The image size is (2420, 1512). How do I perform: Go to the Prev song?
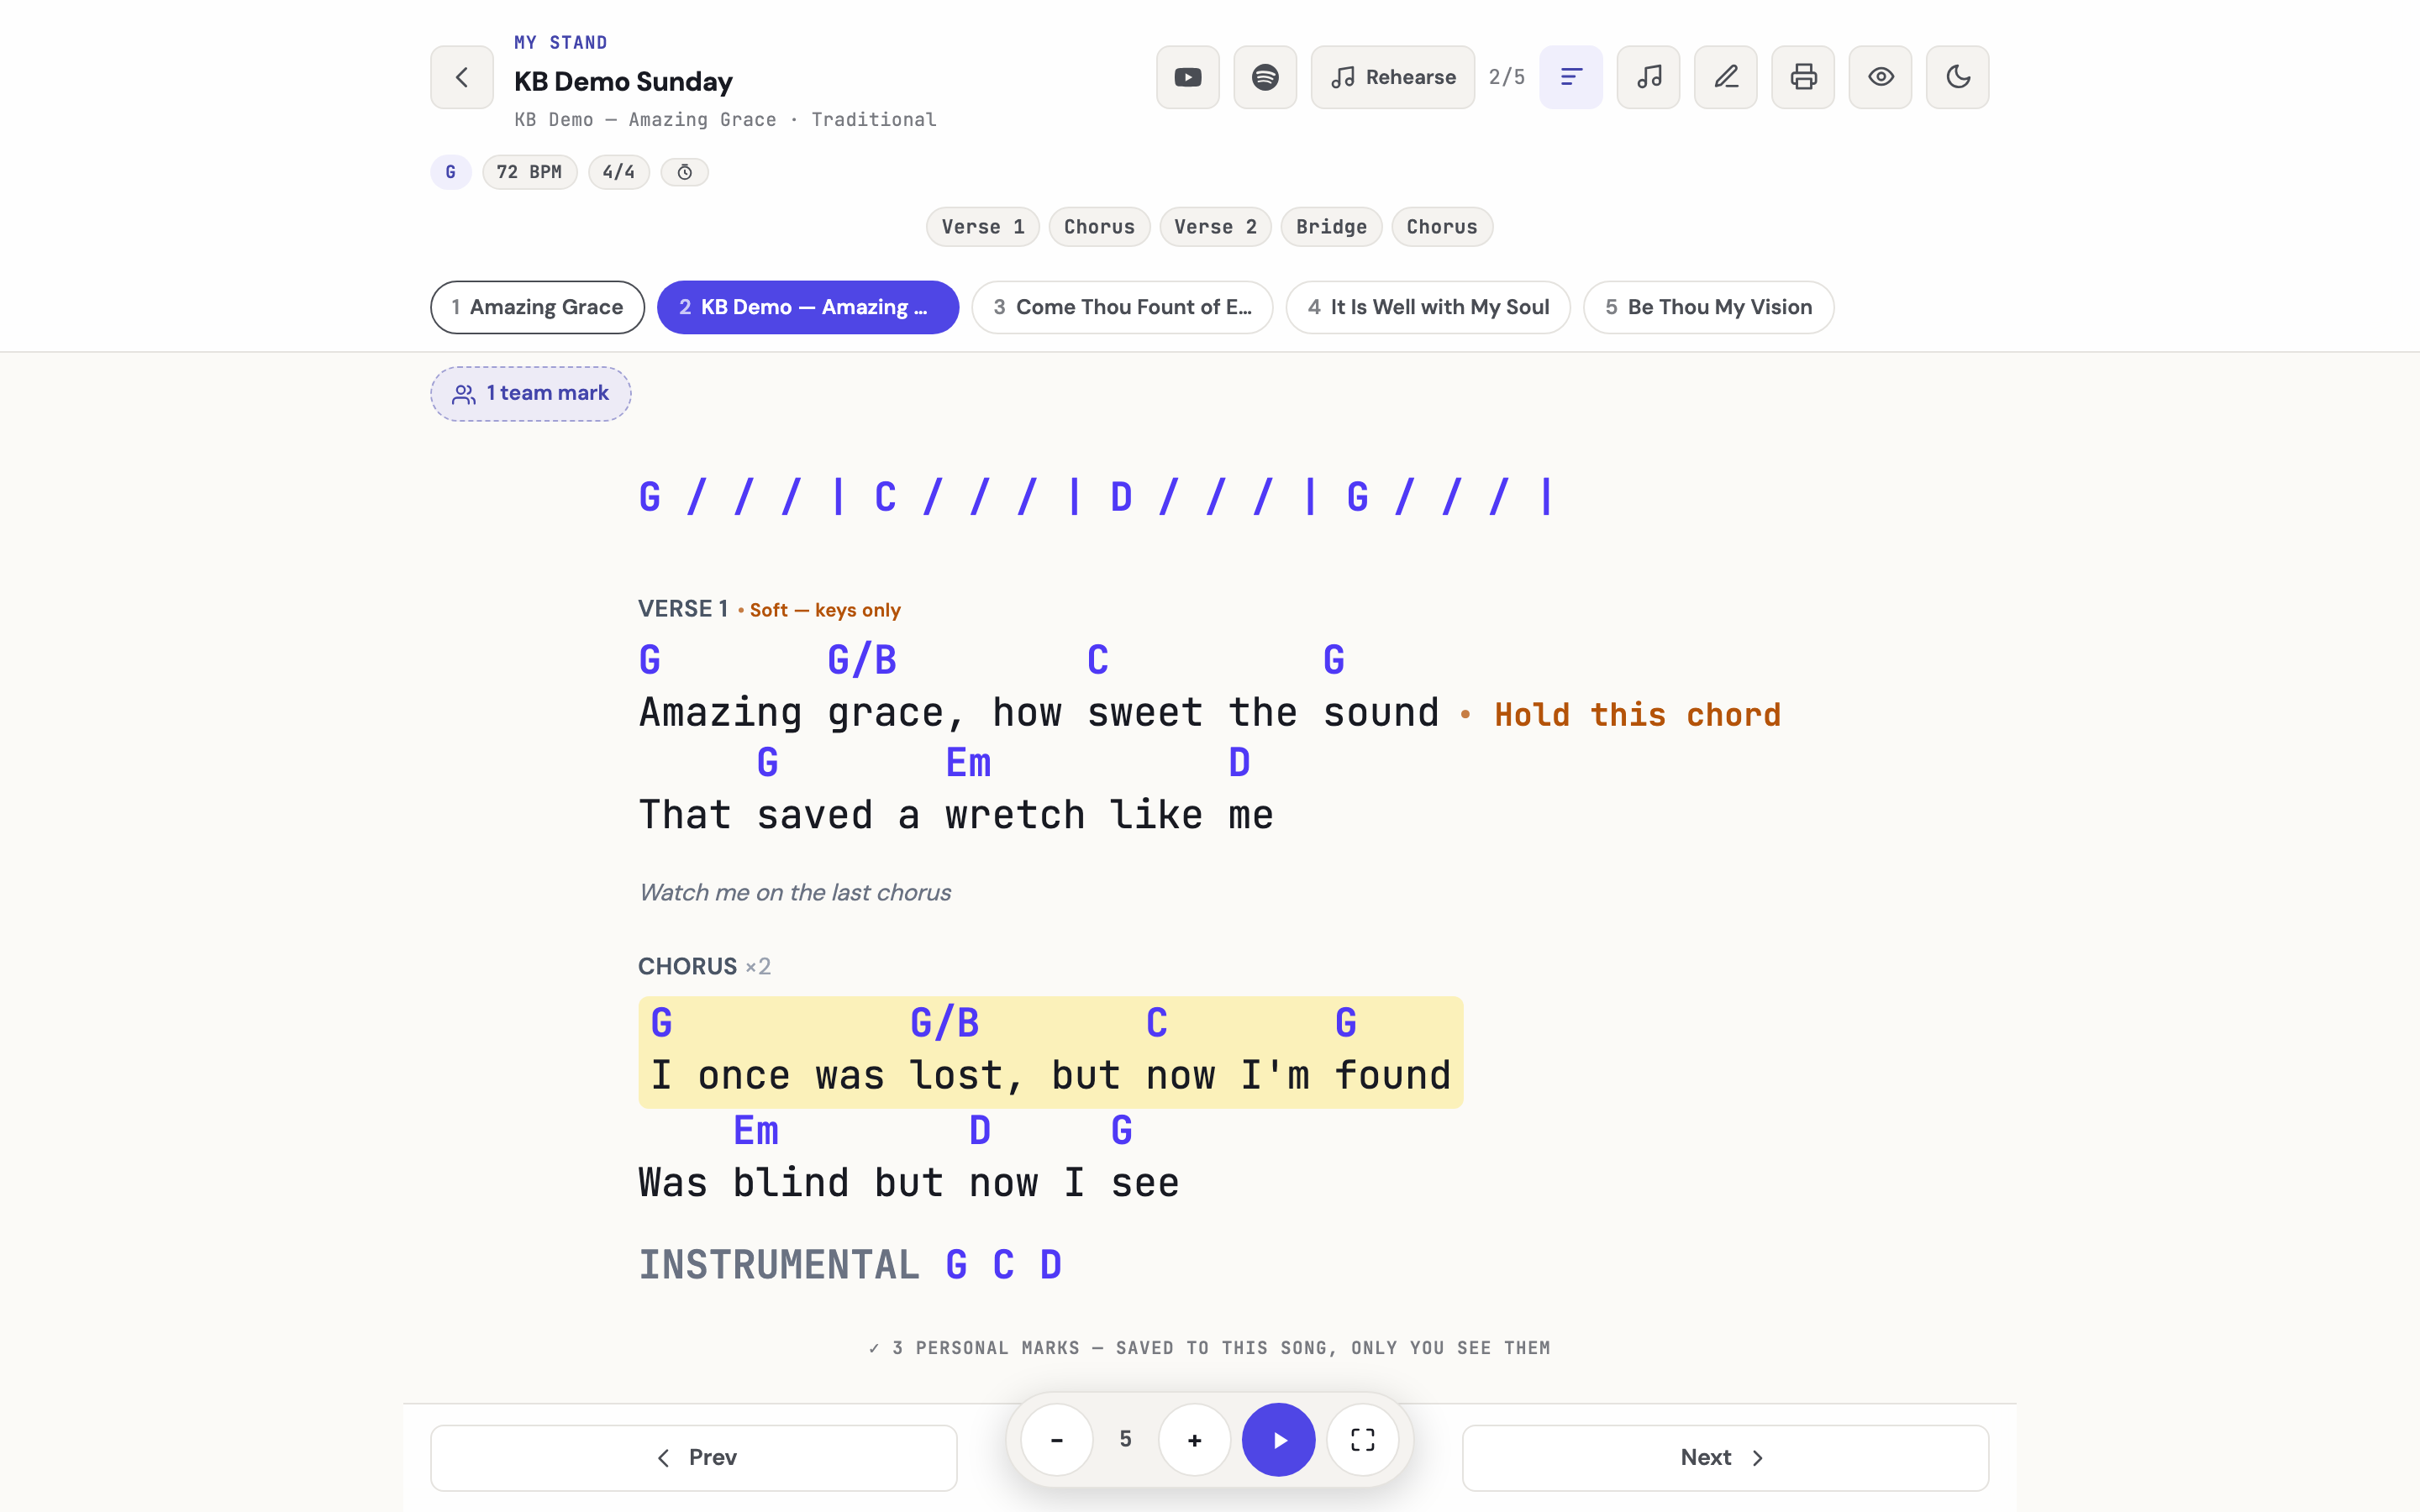click(694, 1458)
